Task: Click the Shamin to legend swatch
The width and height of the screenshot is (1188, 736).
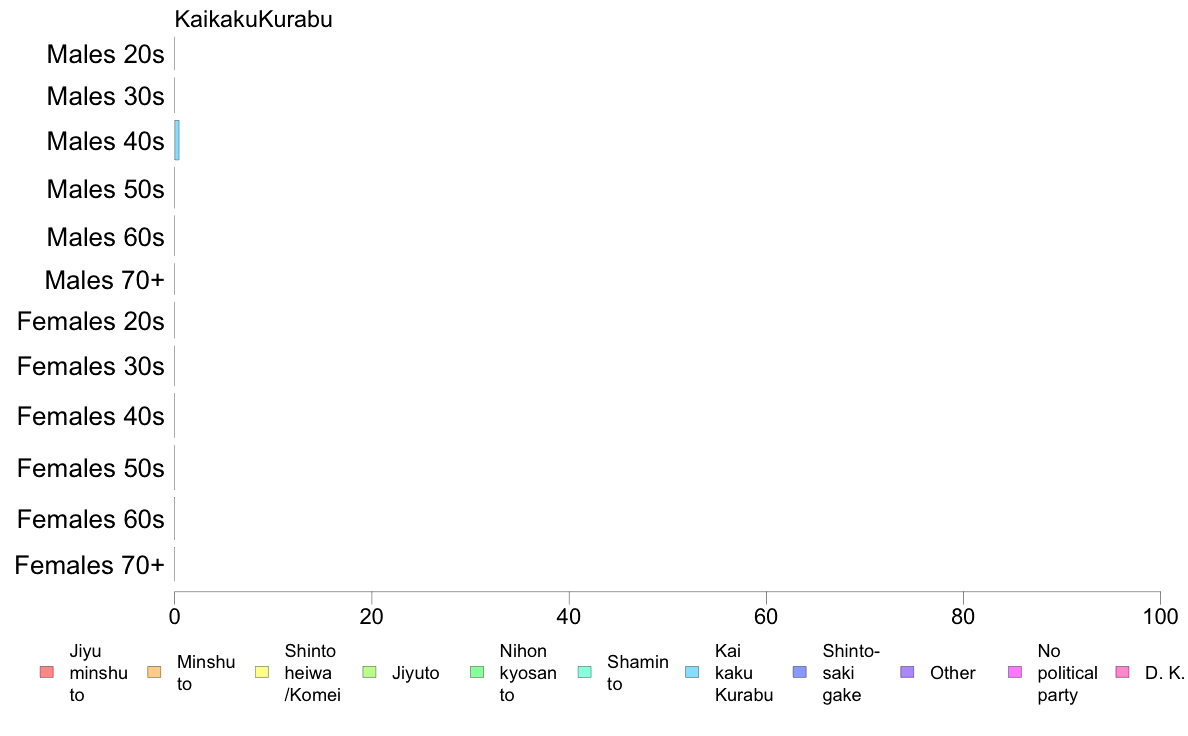Action: tap(585, 672)
